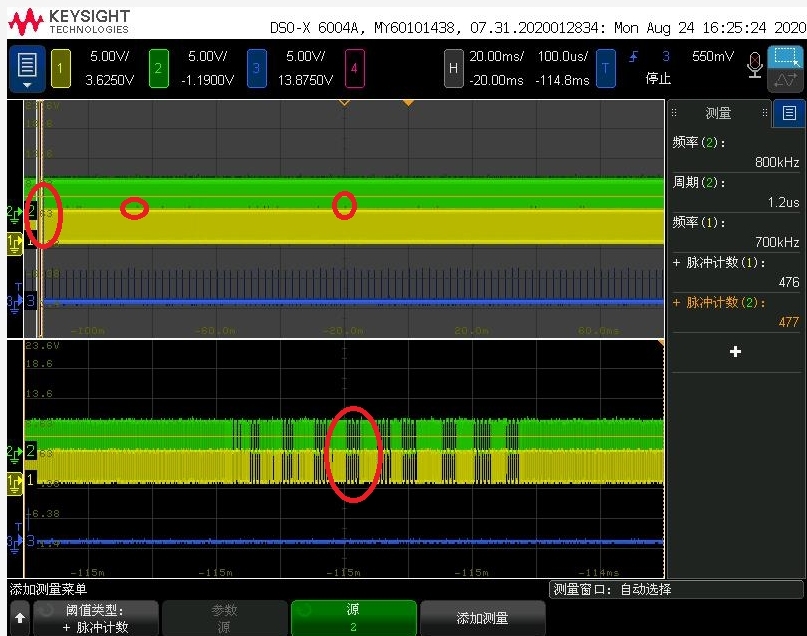Open trigger T settings badge
The height and width of the screenshot is (636, 807).
(x=606, y=68)
